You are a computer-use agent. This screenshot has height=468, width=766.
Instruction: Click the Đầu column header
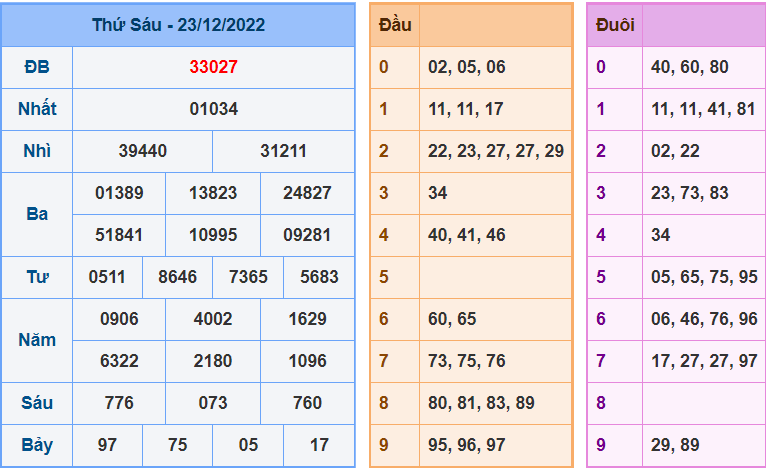(395, 25)
